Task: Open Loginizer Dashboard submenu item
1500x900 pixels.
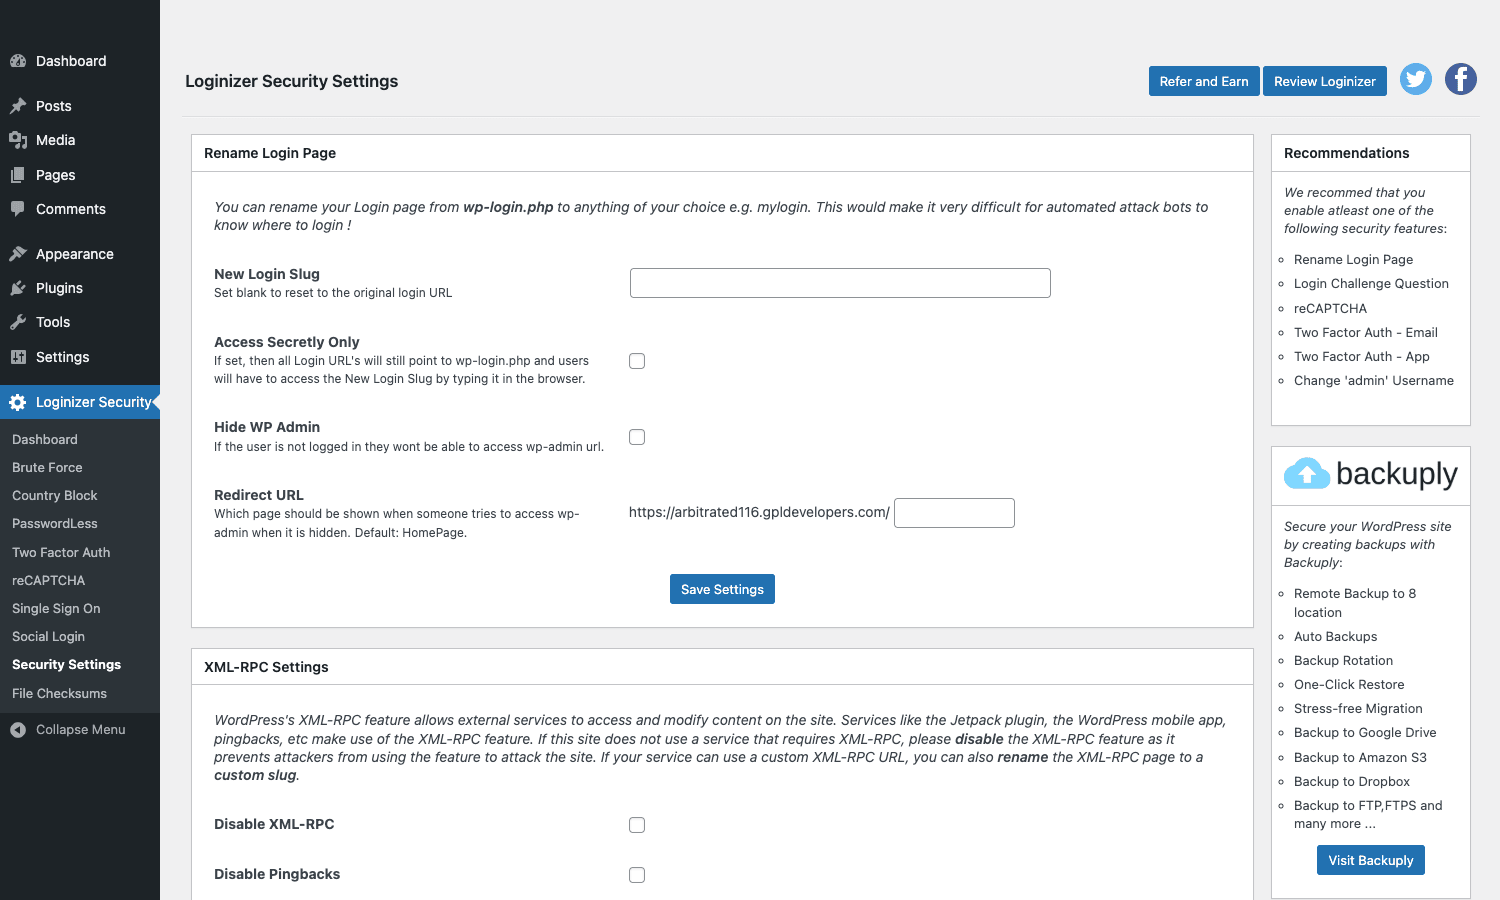Action: tap(45, 439)
